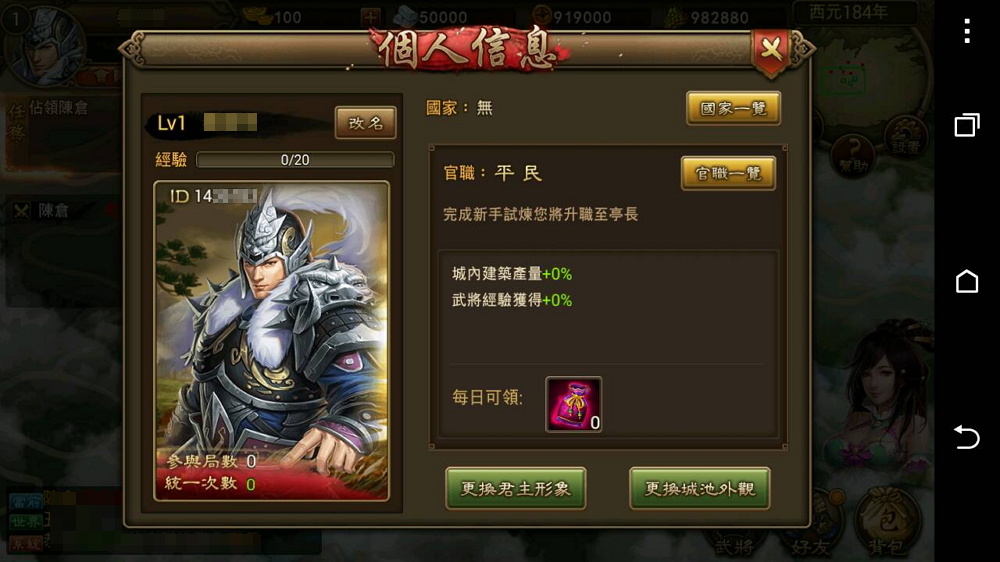Open the 官職一覽 rank list
This screenshot has width=1000, height=562.
(728, 174)
